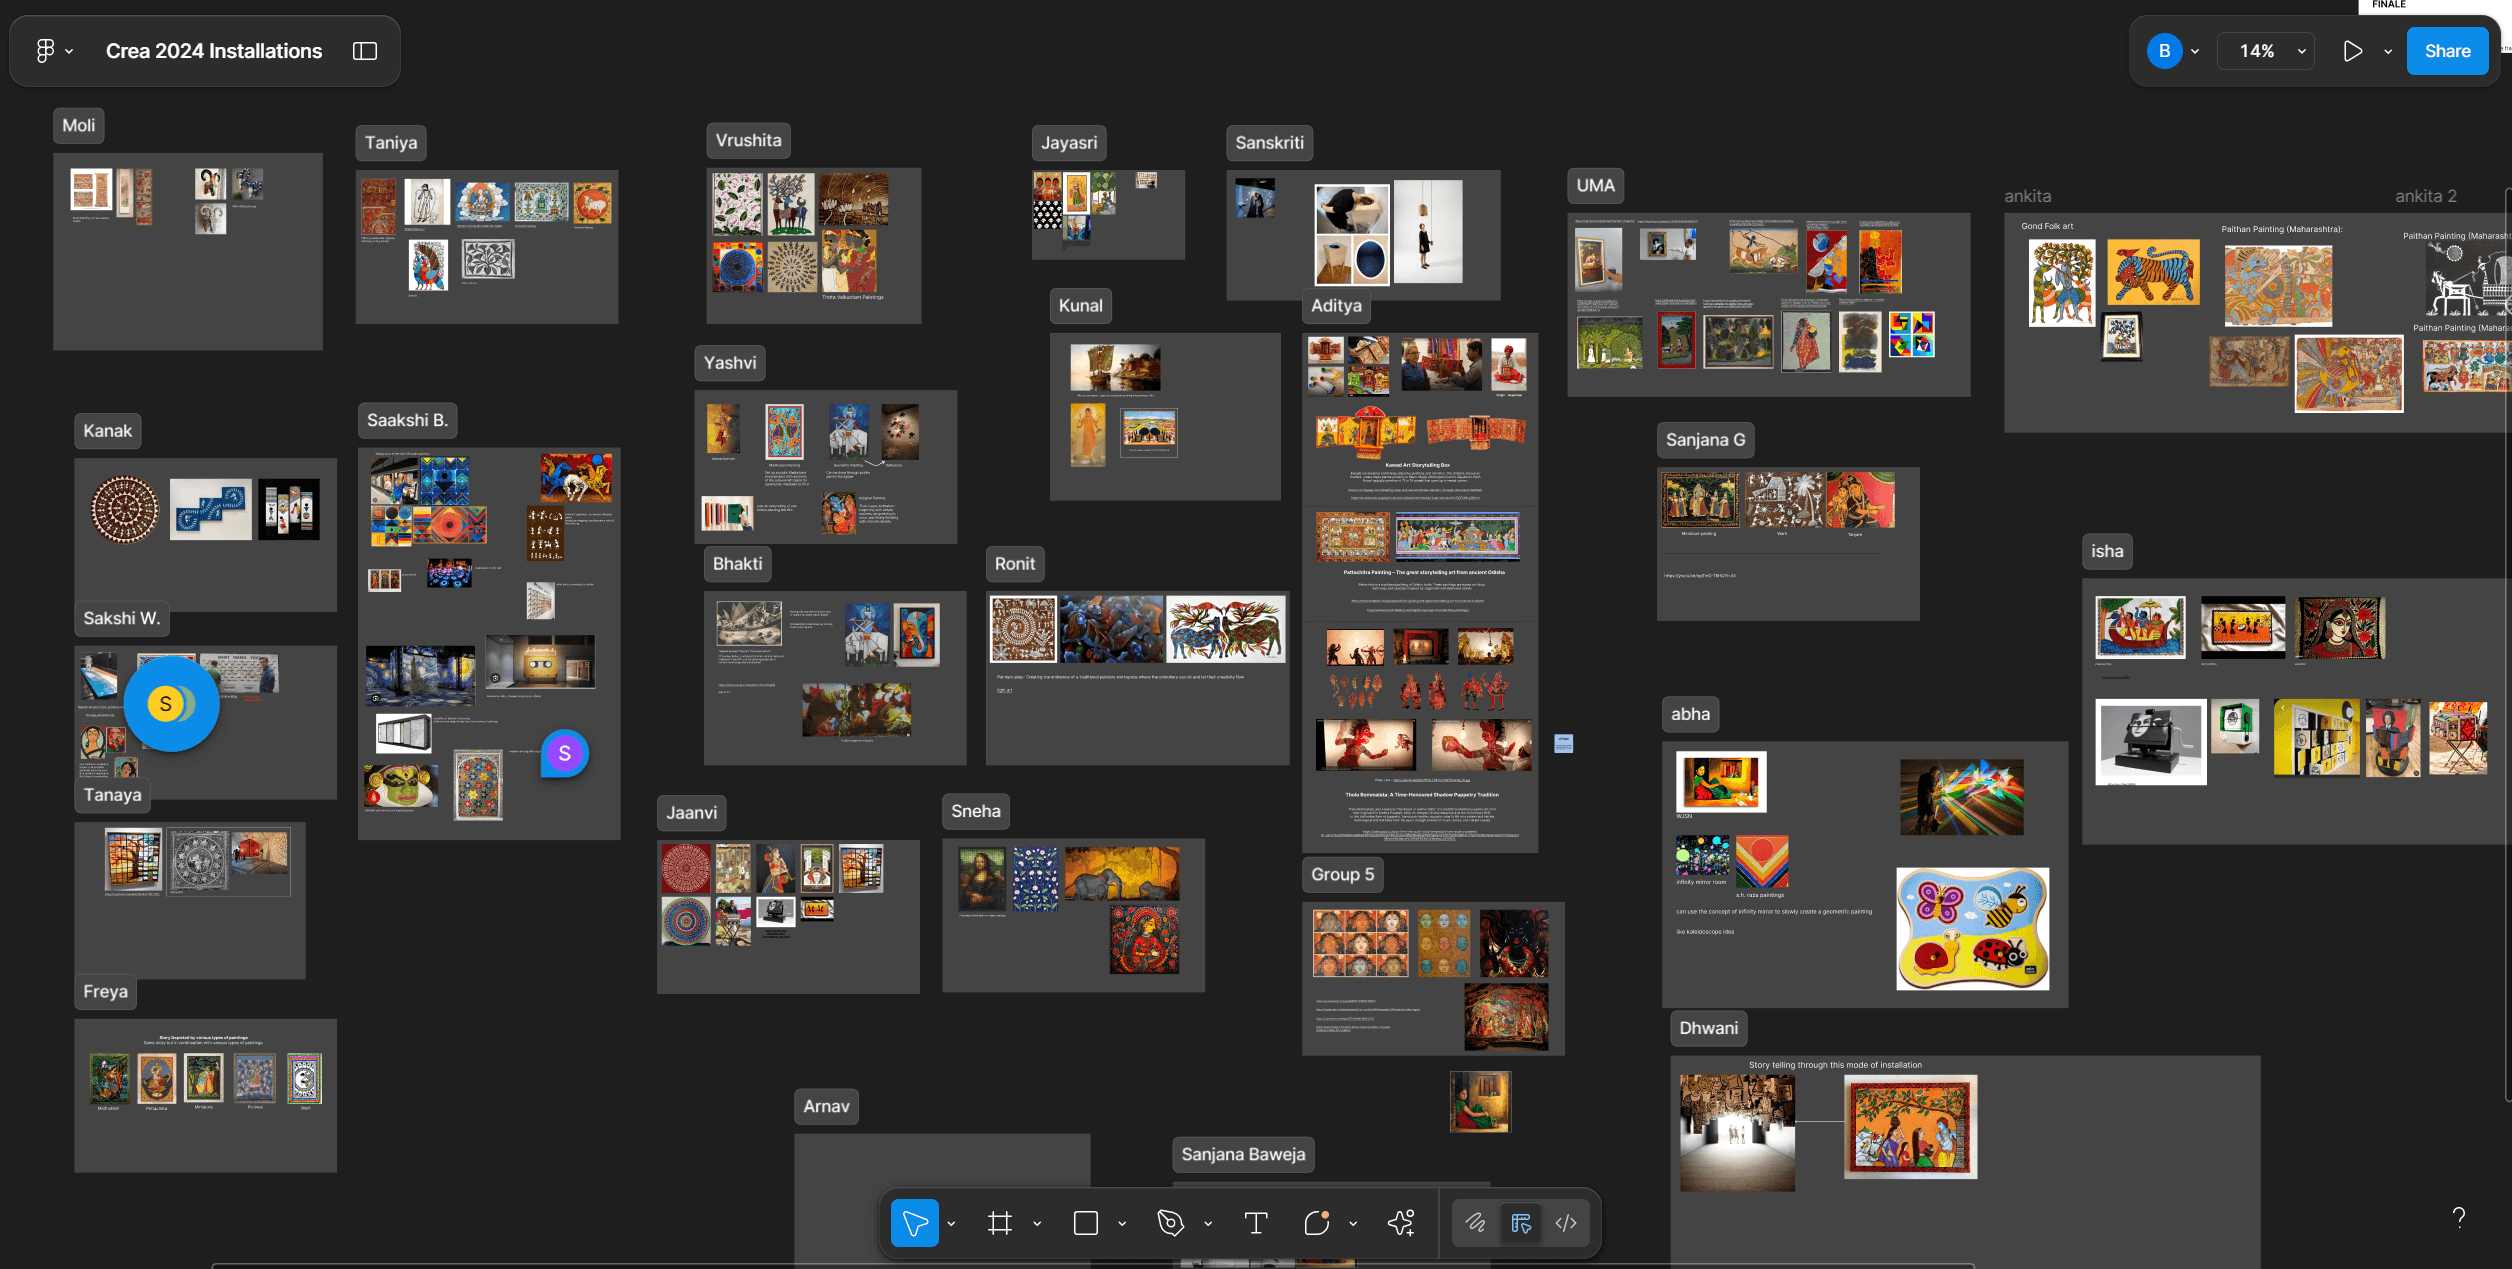Click the Crea 2024 Installations file title
The height and width of the screenshot is (1269, 2512).
click(214, 51)
